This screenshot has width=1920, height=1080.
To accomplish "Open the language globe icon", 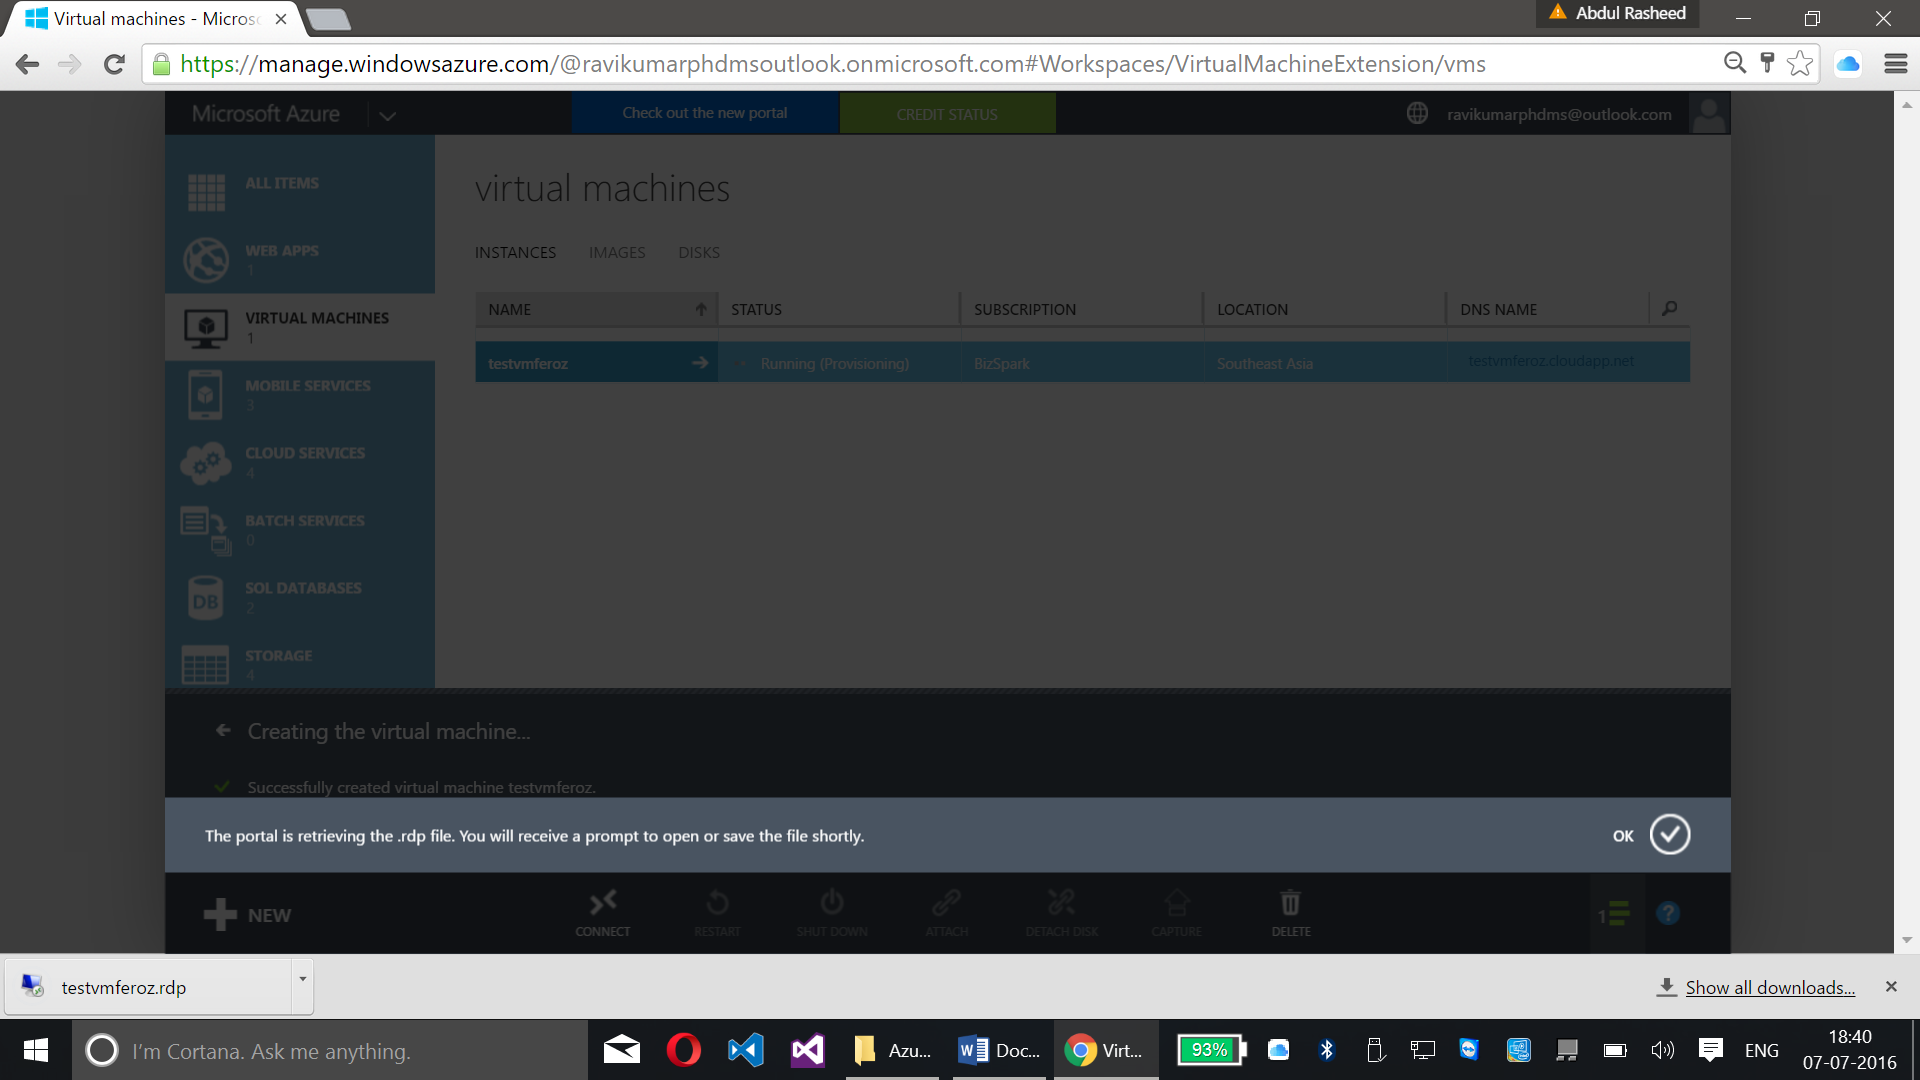I will click(1417, 113).
